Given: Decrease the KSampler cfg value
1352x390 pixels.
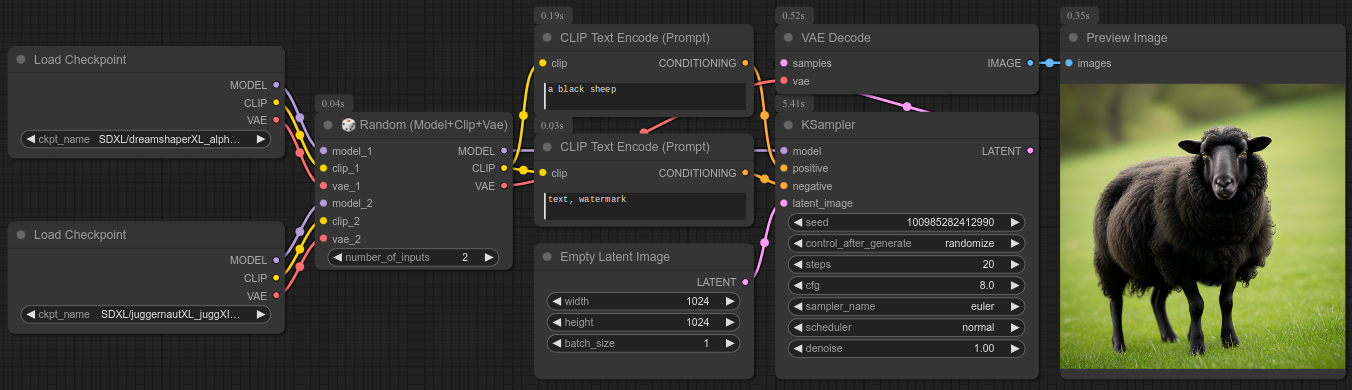Looking at the screenshot, I should [797, 285].
